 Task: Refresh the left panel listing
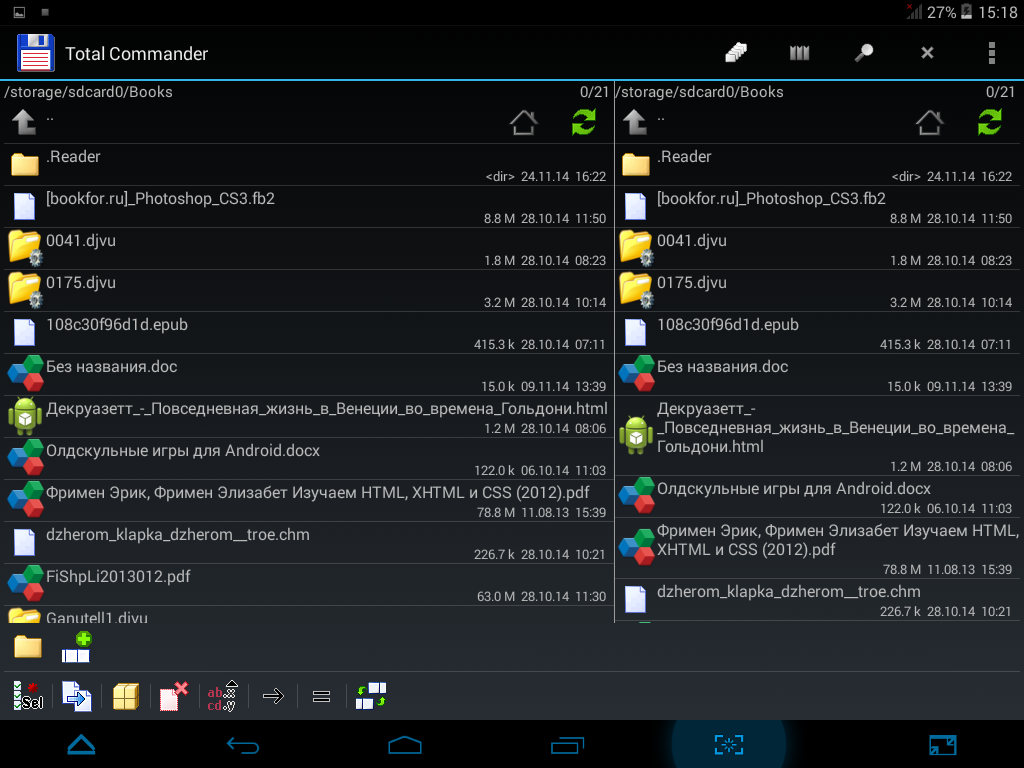click(583, 122)
